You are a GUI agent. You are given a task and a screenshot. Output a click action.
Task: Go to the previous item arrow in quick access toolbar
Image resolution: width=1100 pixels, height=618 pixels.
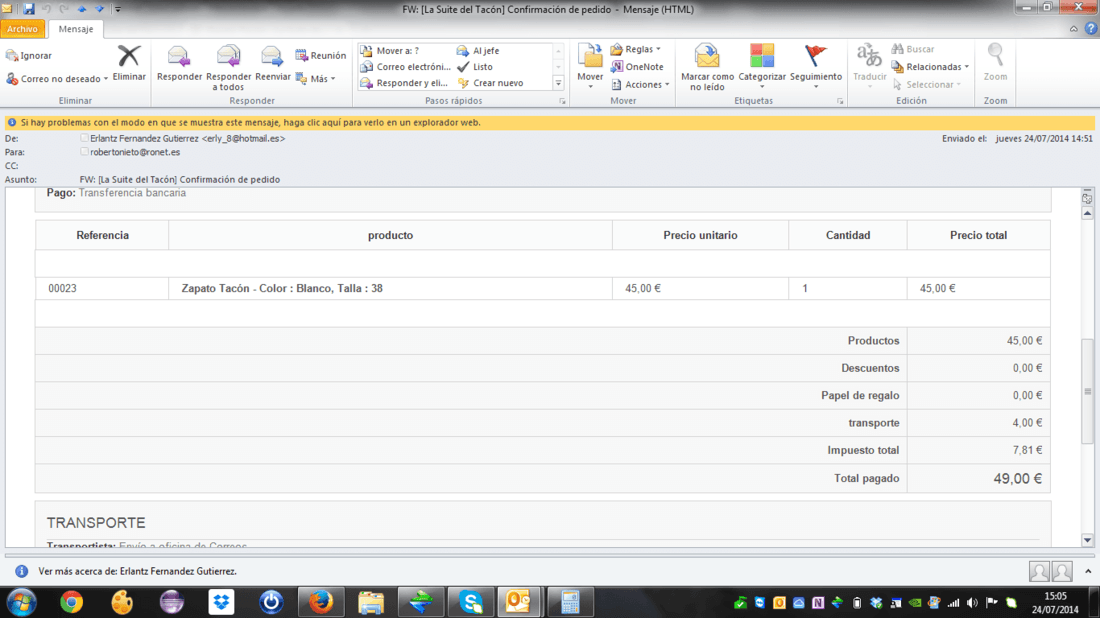pyautogui.click(x=82, y=9)
